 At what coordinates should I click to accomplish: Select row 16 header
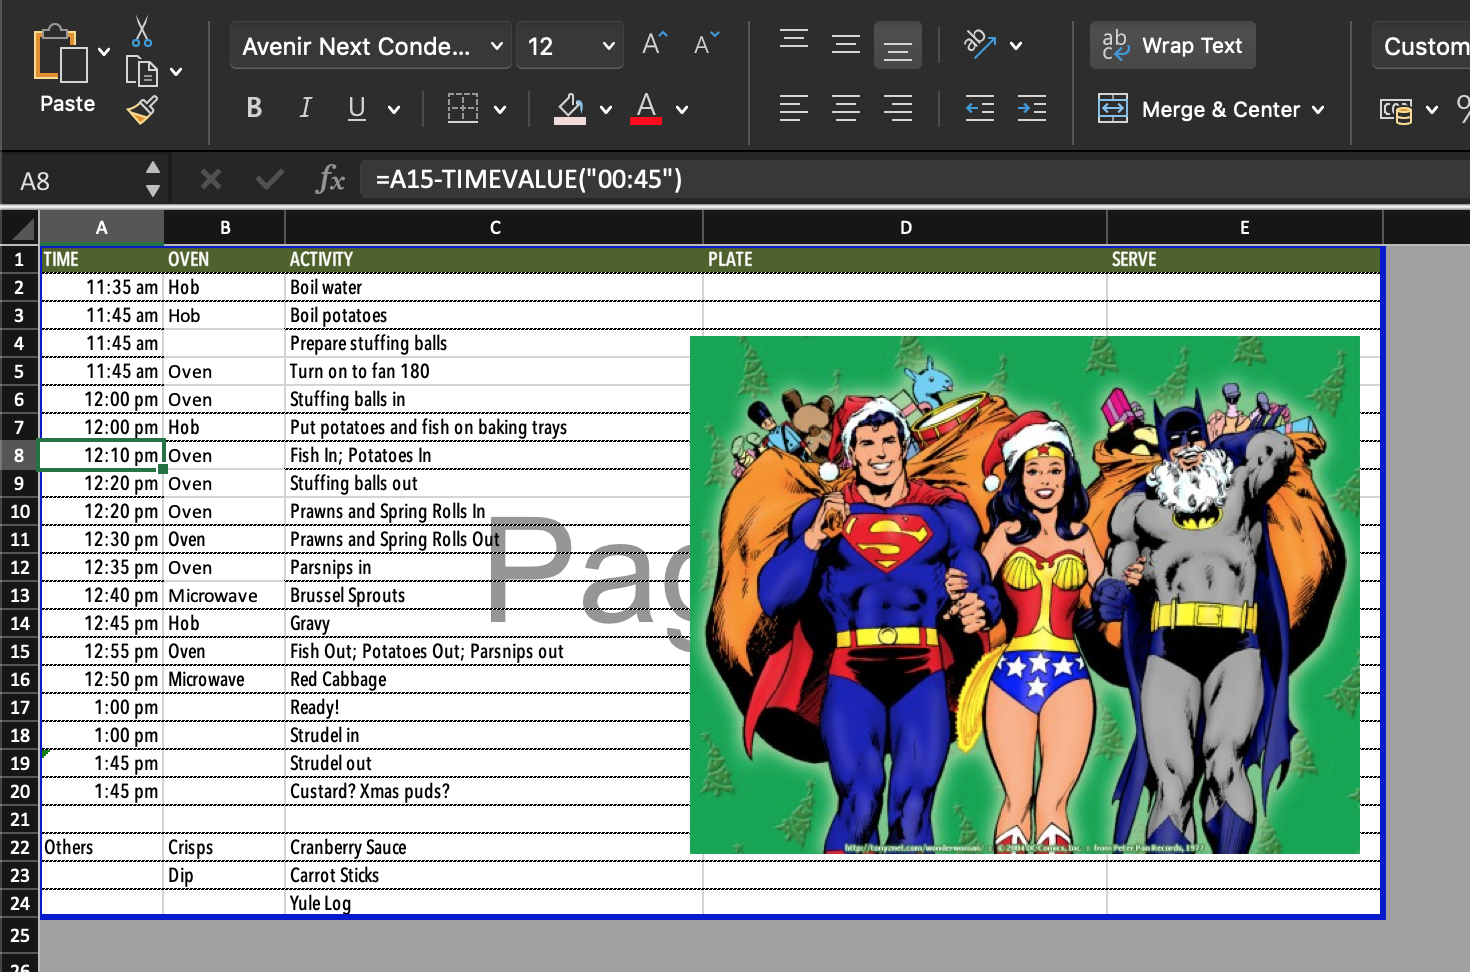coord(19,679)
